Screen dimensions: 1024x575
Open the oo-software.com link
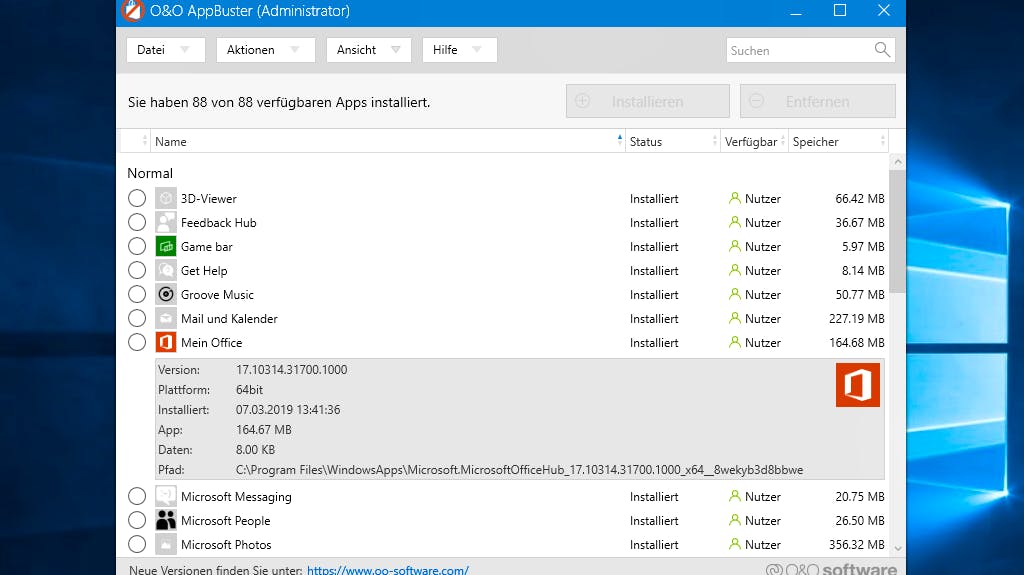(x=388, y=570)
